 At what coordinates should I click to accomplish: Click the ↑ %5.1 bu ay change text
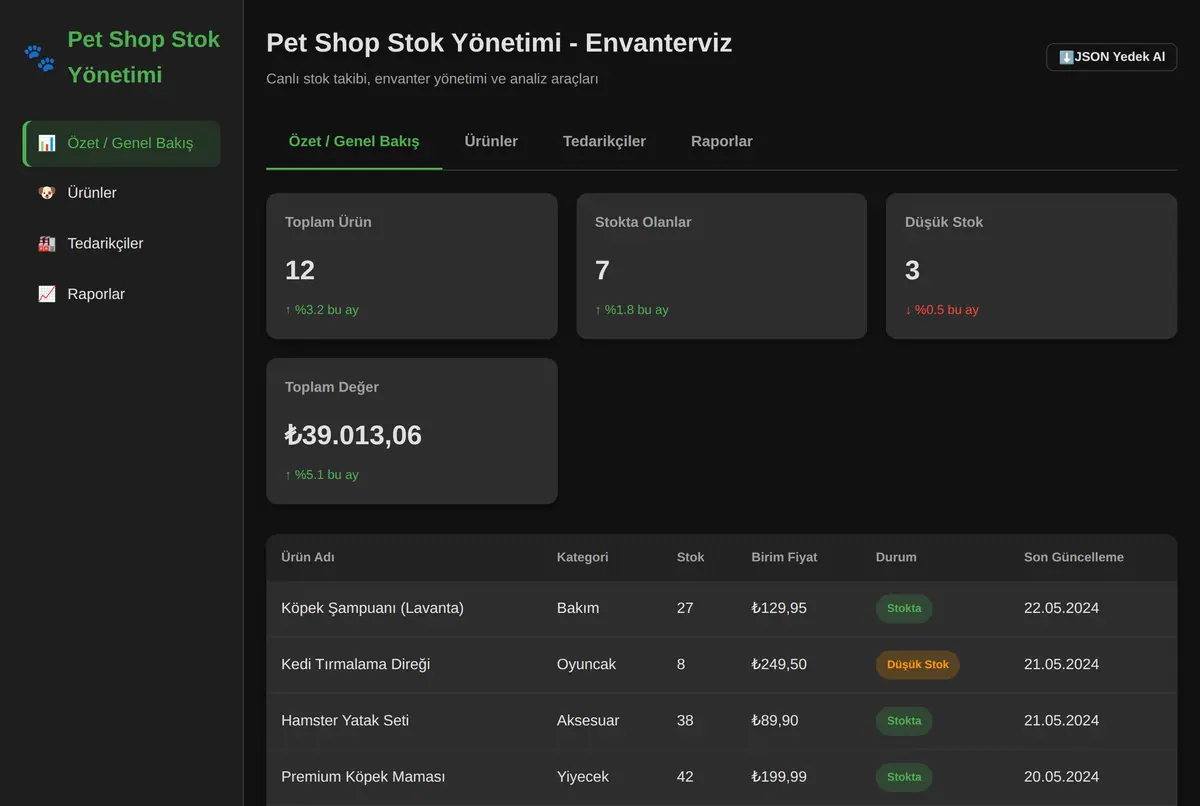point(321,475)
